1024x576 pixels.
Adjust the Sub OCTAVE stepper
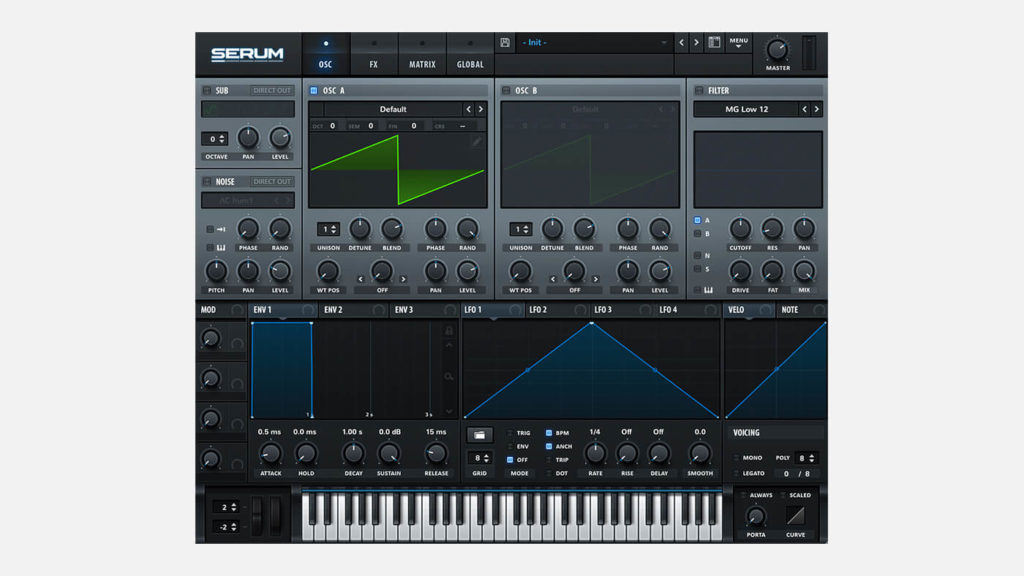(x=214, y=139)
